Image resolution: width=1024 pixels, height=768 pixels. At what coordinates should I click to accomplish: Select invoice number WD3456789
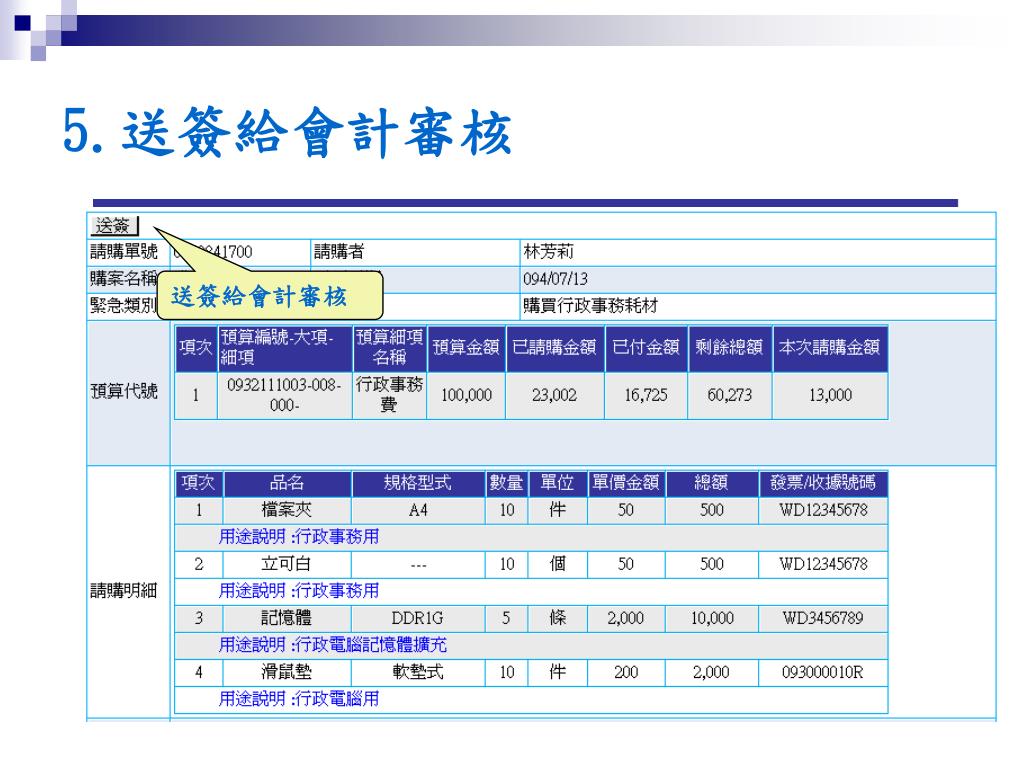click(x=823, y=618)
